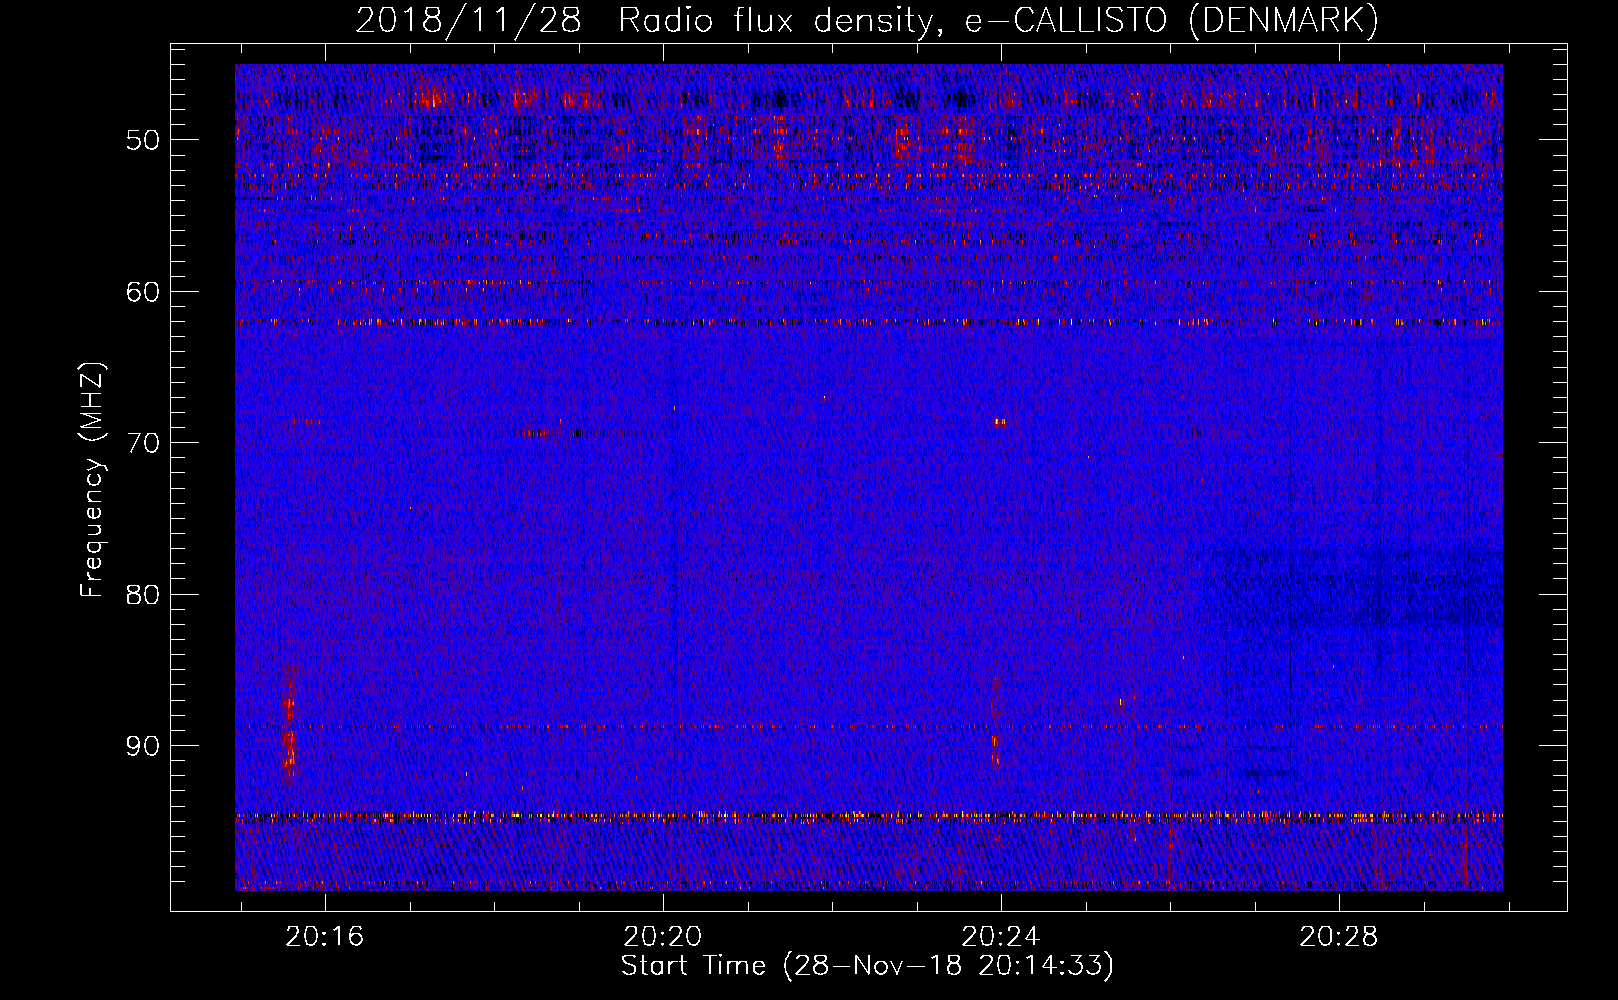Image resolution: width=1618 pixels, height=1000 pixels.
Task: Click the 'Start Time (28-Nov-18 20:14:33)' label
Action: coord(867,966)
